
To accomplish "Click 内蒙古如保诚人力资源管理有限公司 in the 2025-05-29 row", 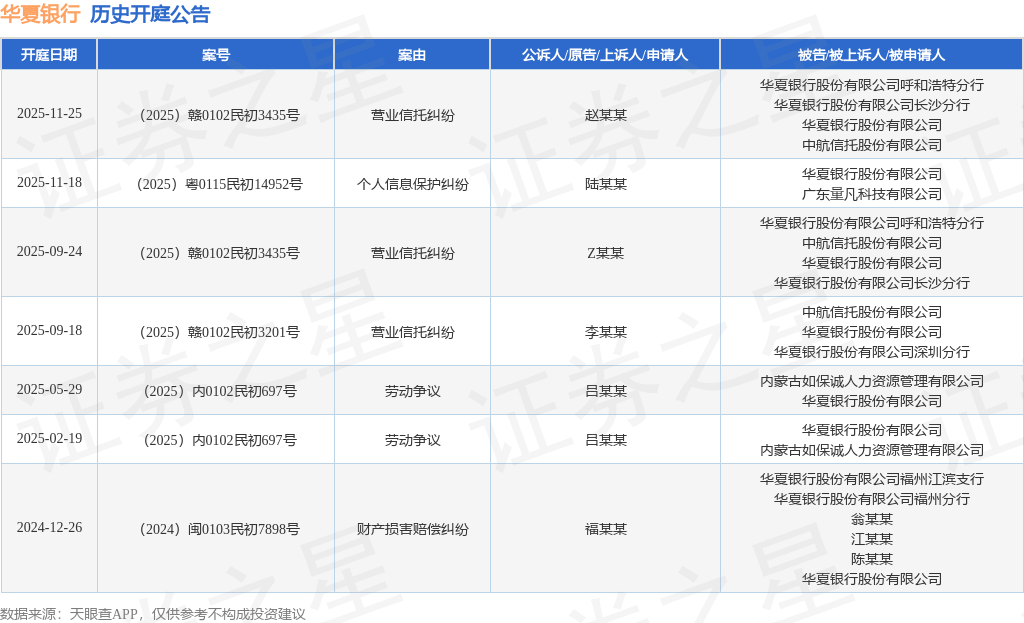I will (872, 381).
